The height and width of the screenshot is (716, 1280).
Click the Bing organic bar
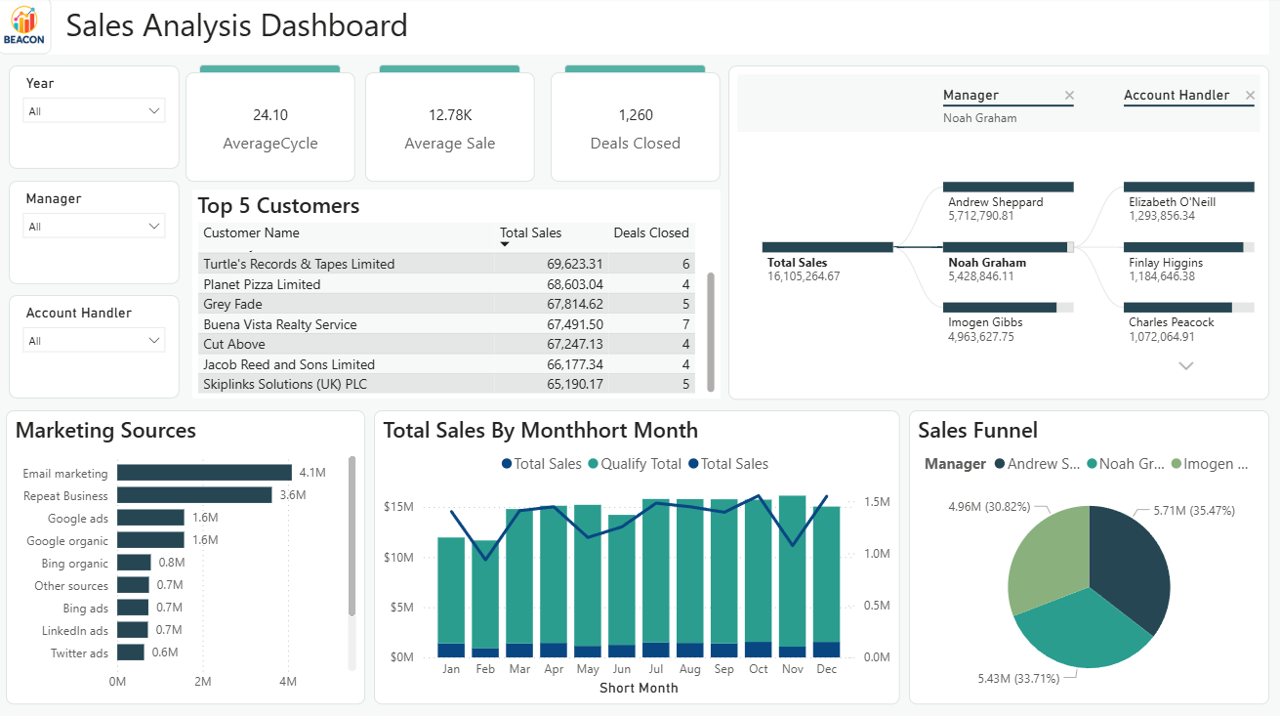[134, 563]
